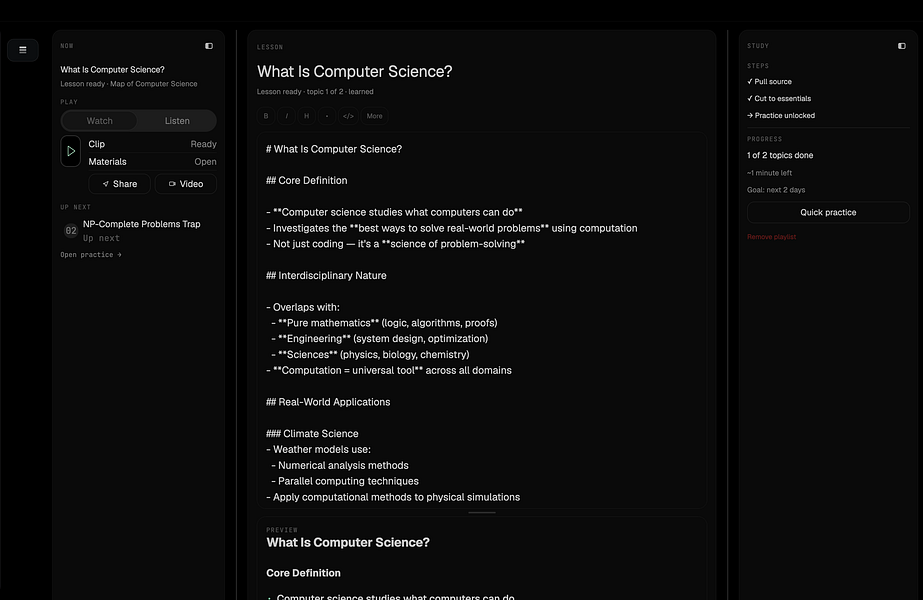
Task: Apply italic formatting with the I button
Action: click(x=287, y=116)
